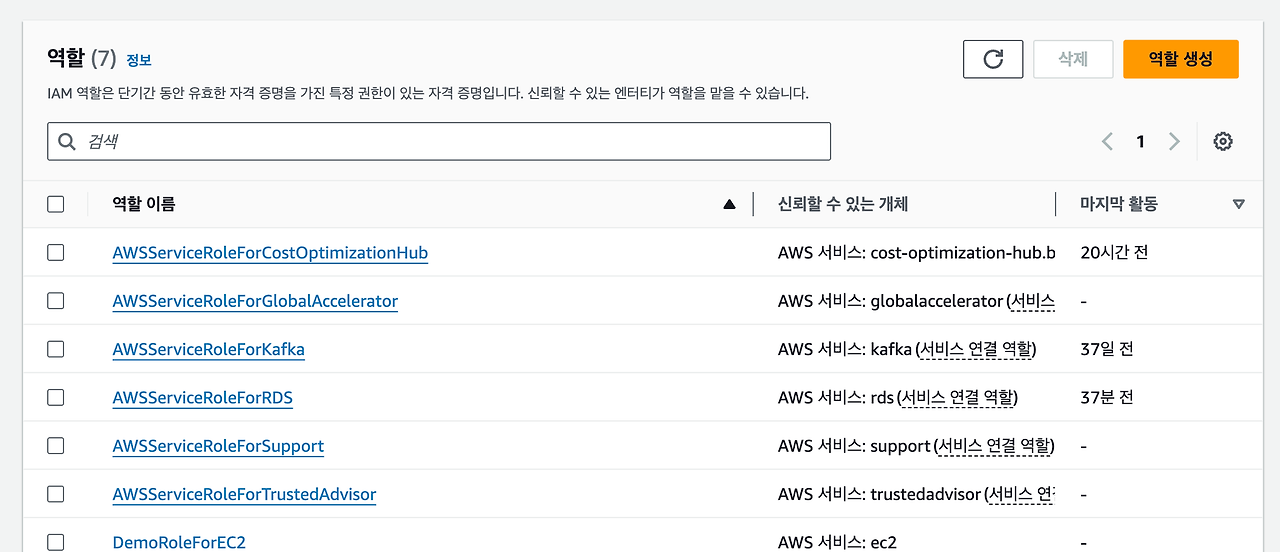The width and height of the screenshot is (1280, 552).
Task: Click page number 1
Action: 1140,142
